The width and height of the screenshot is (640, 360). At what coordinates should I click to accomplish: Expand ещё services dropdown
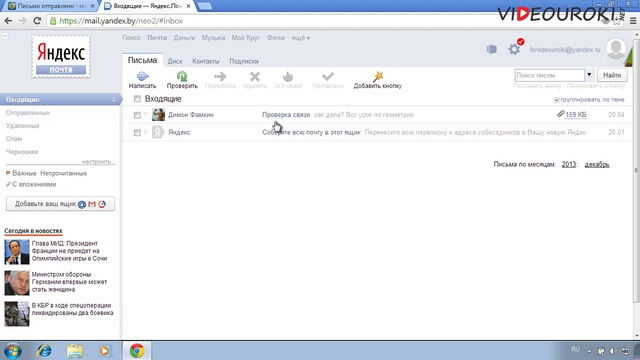point(300,38)
